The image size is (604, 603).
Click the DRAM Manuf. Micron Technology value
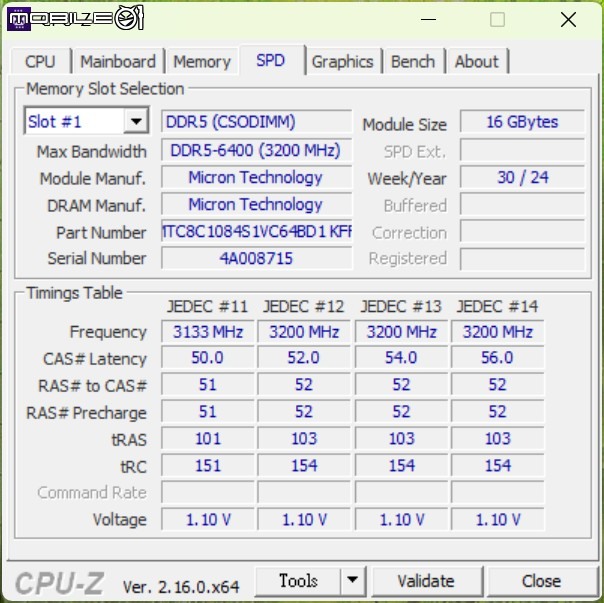tap(257, 204)
